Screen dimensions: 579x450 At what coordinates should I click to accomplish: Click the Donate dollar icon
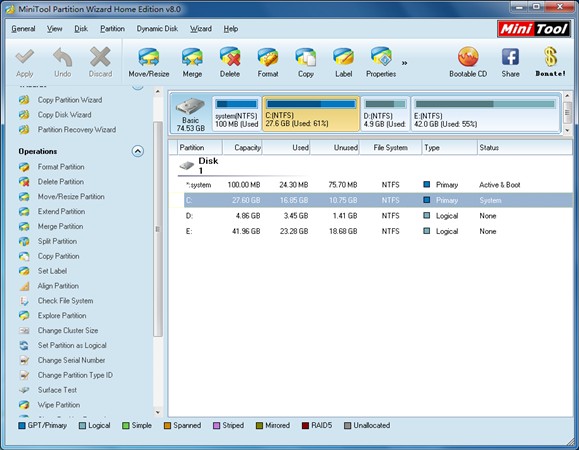point(550,57)
